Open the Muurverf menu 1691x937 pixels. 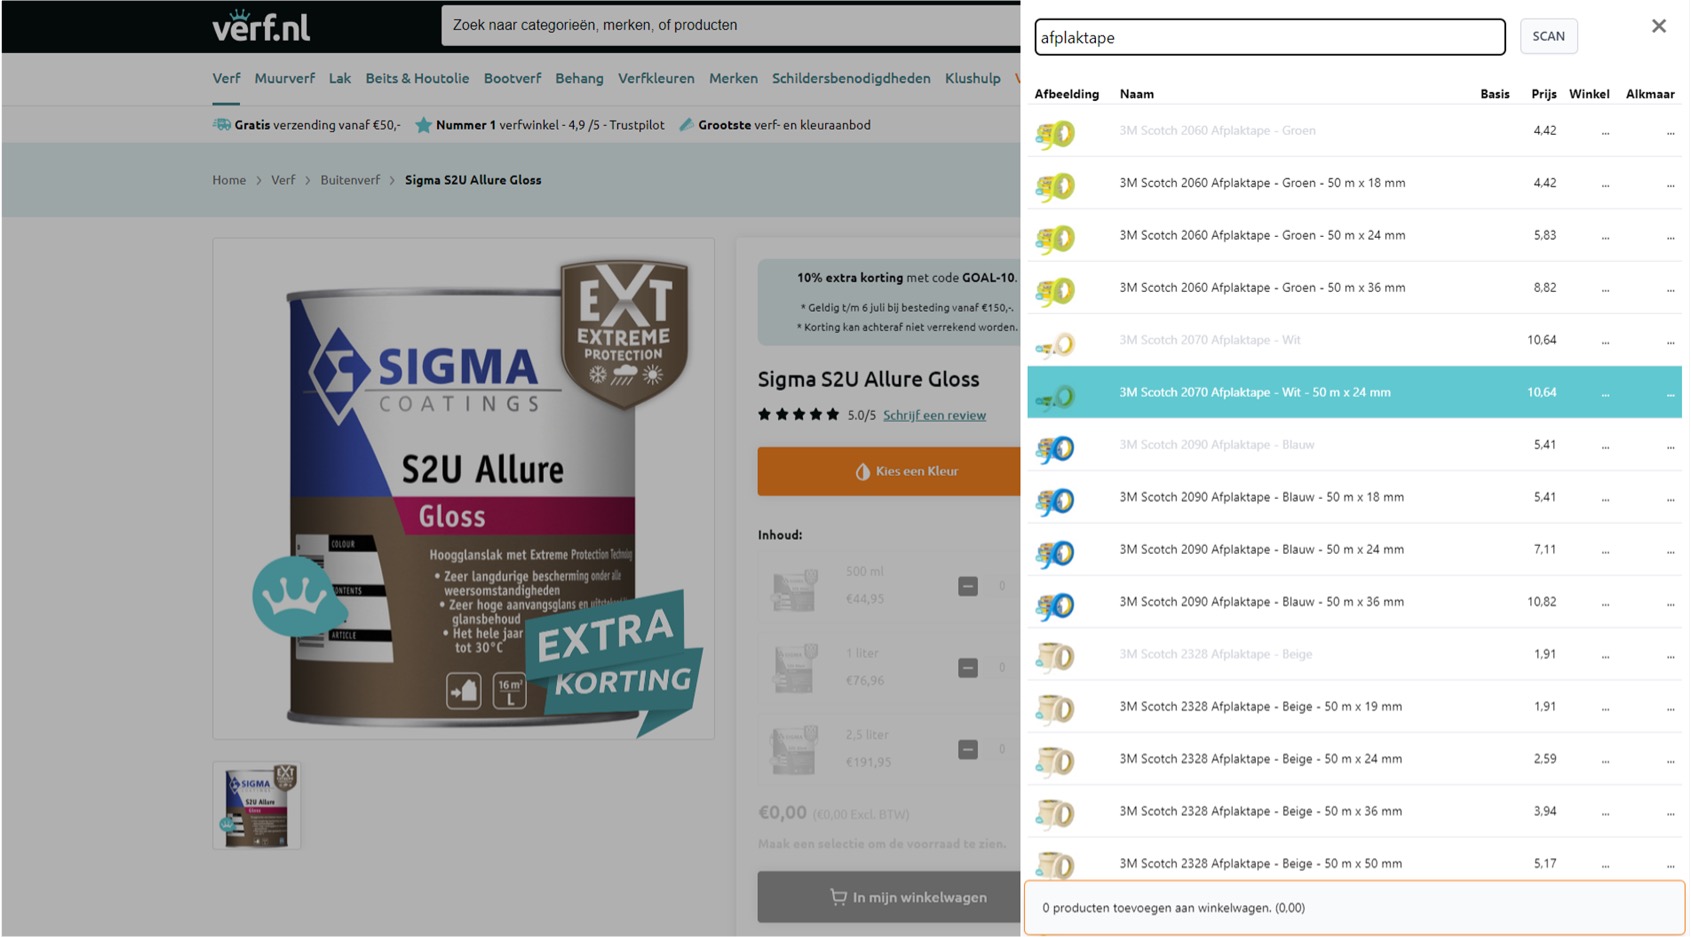pos(284,78)
